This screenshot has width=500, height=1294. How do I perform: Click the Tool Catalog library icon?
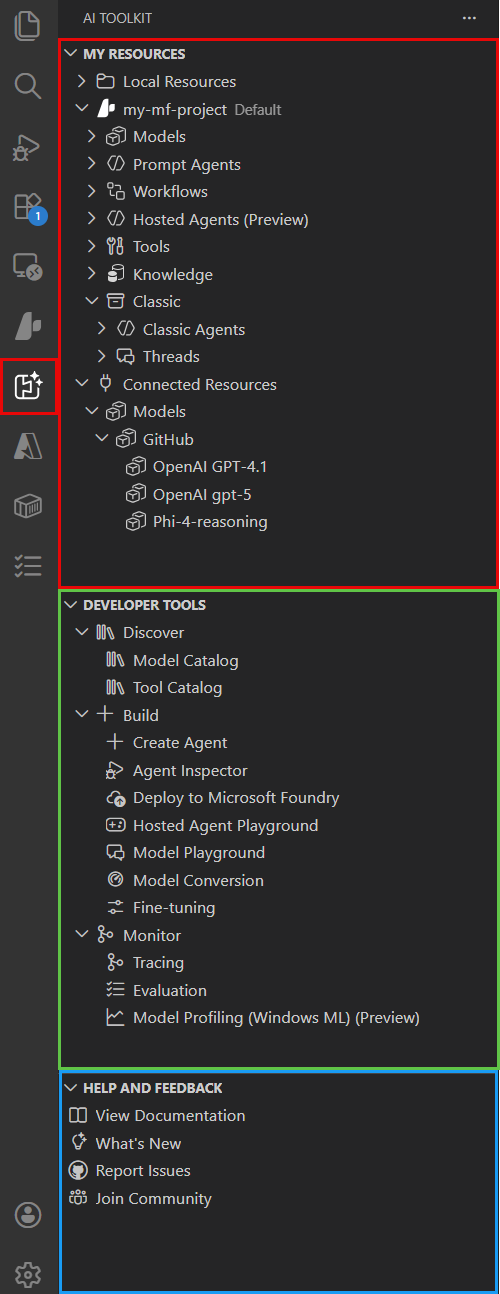115,688
